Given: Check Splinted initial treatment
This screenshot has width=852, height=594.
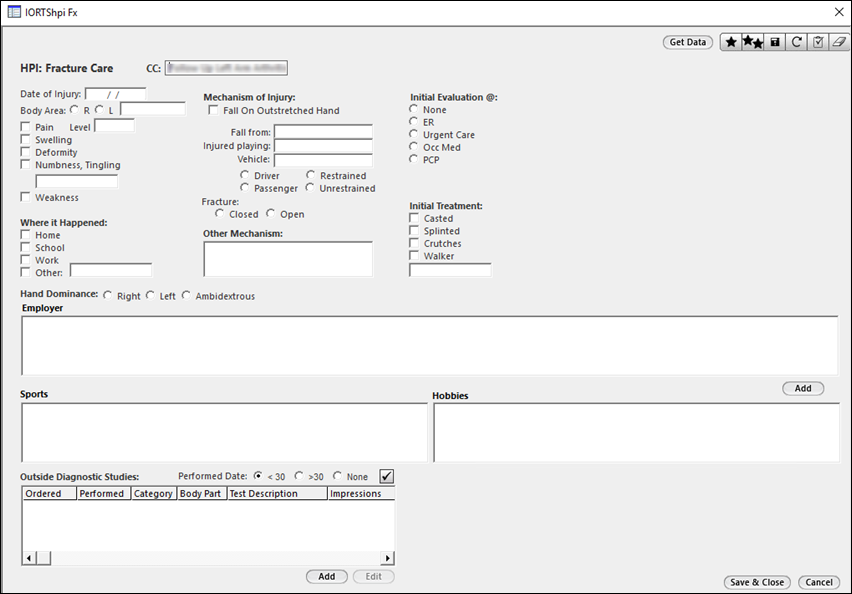Looking at the screenshot, I should [414, 230].
